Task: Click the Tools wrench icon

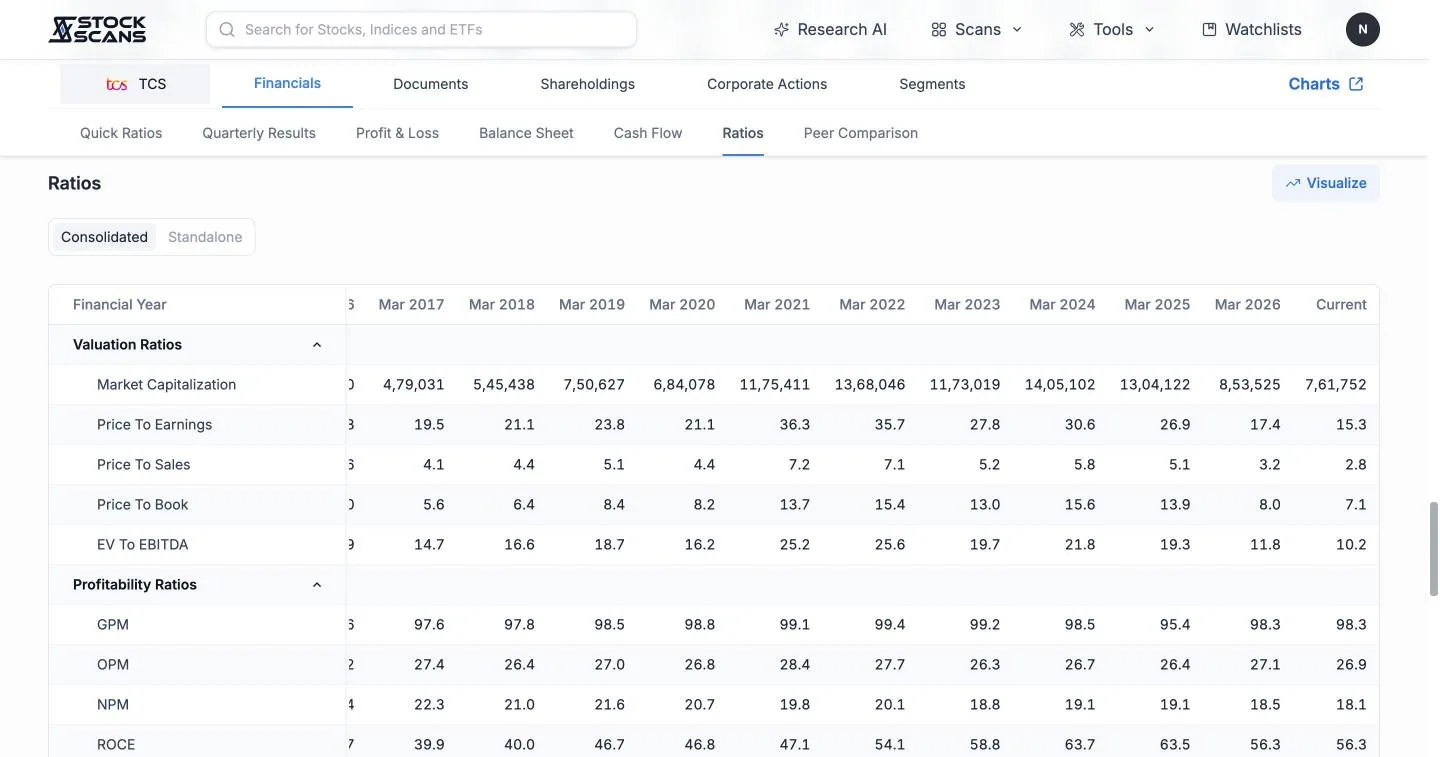Action: [x=1077, y=30]
